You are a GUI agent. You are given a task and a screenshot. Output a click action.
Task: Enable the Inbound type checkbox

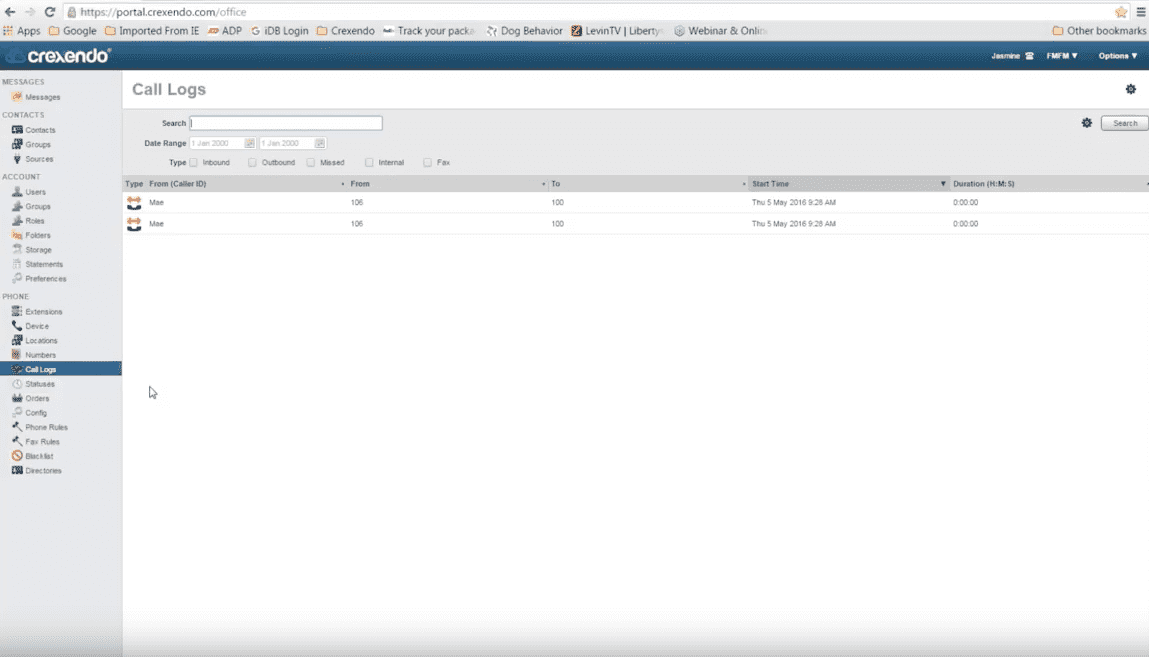193,163
